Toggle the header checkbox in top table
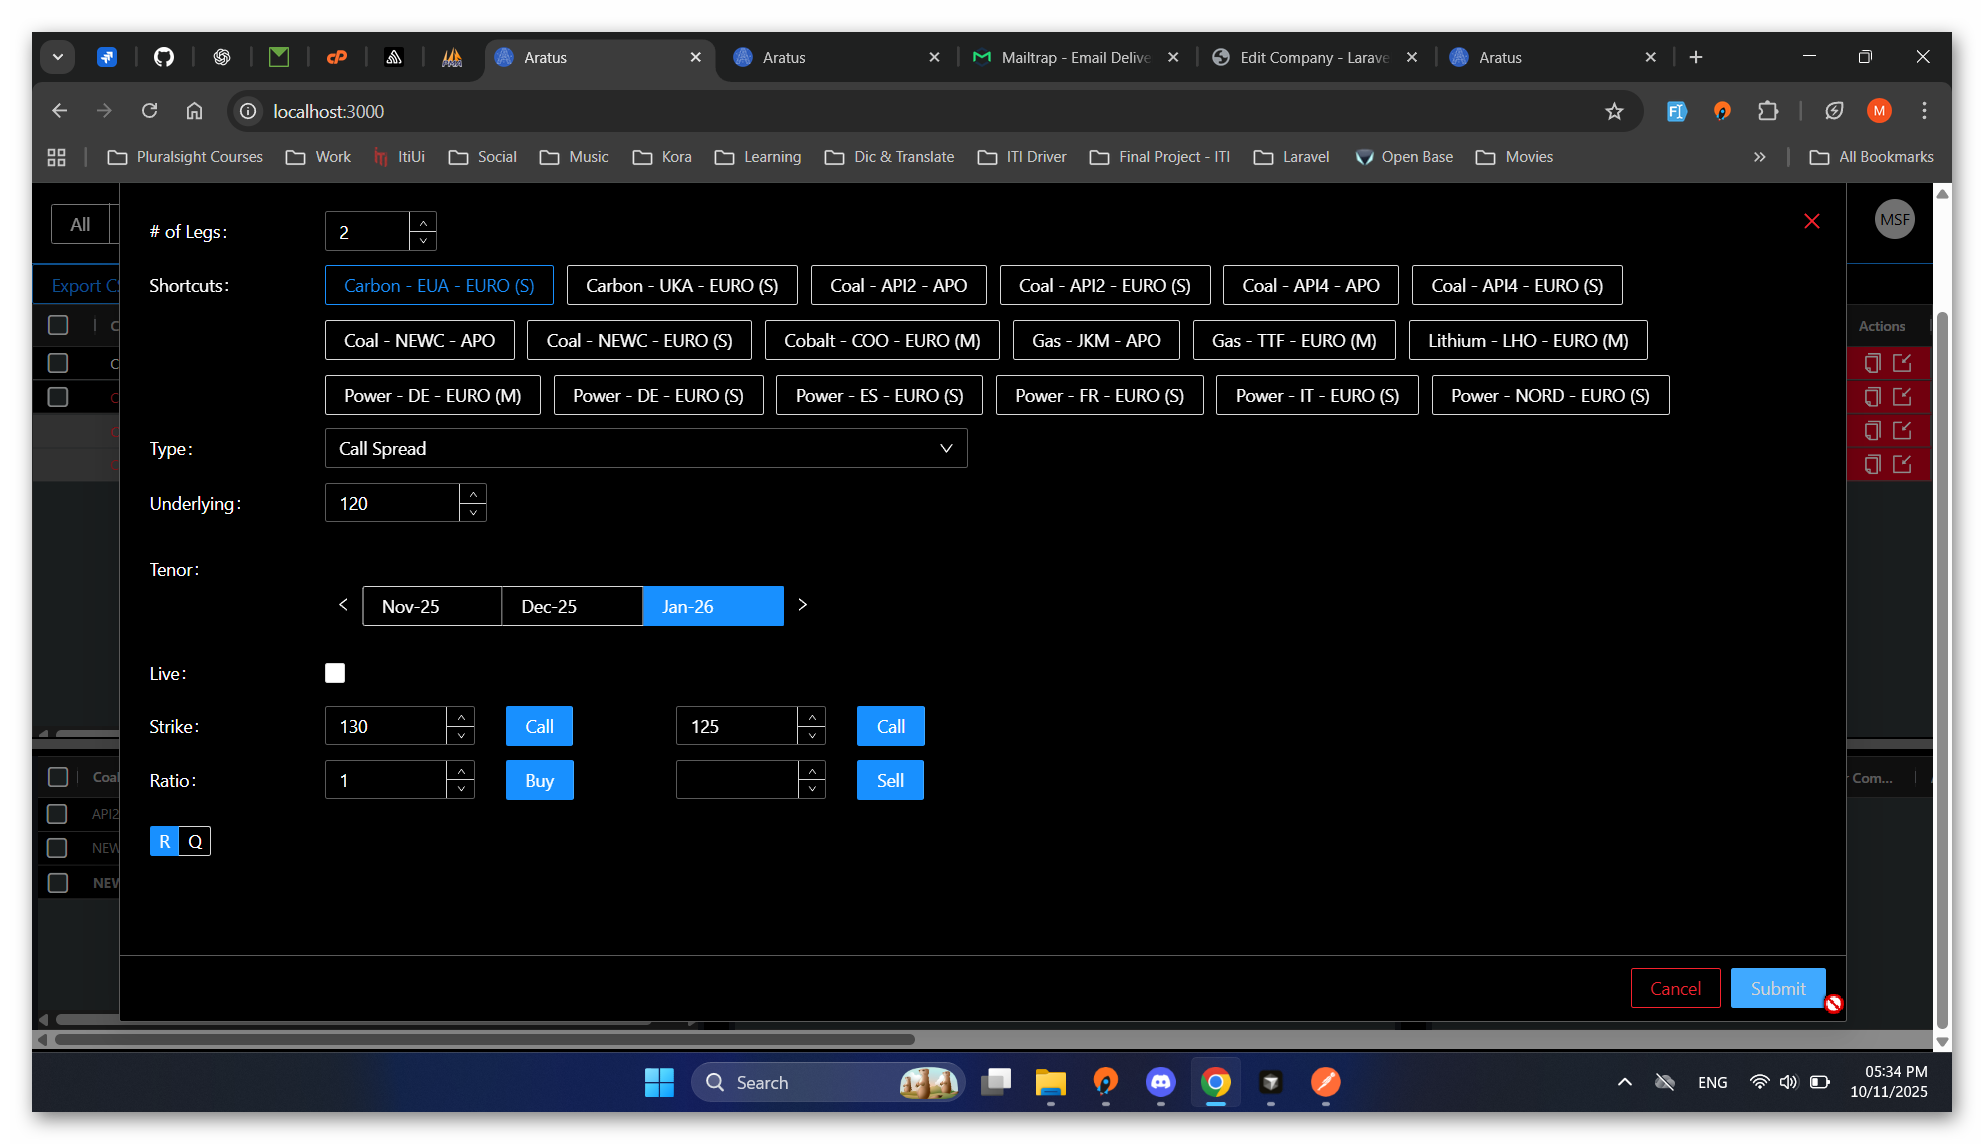 58,325
